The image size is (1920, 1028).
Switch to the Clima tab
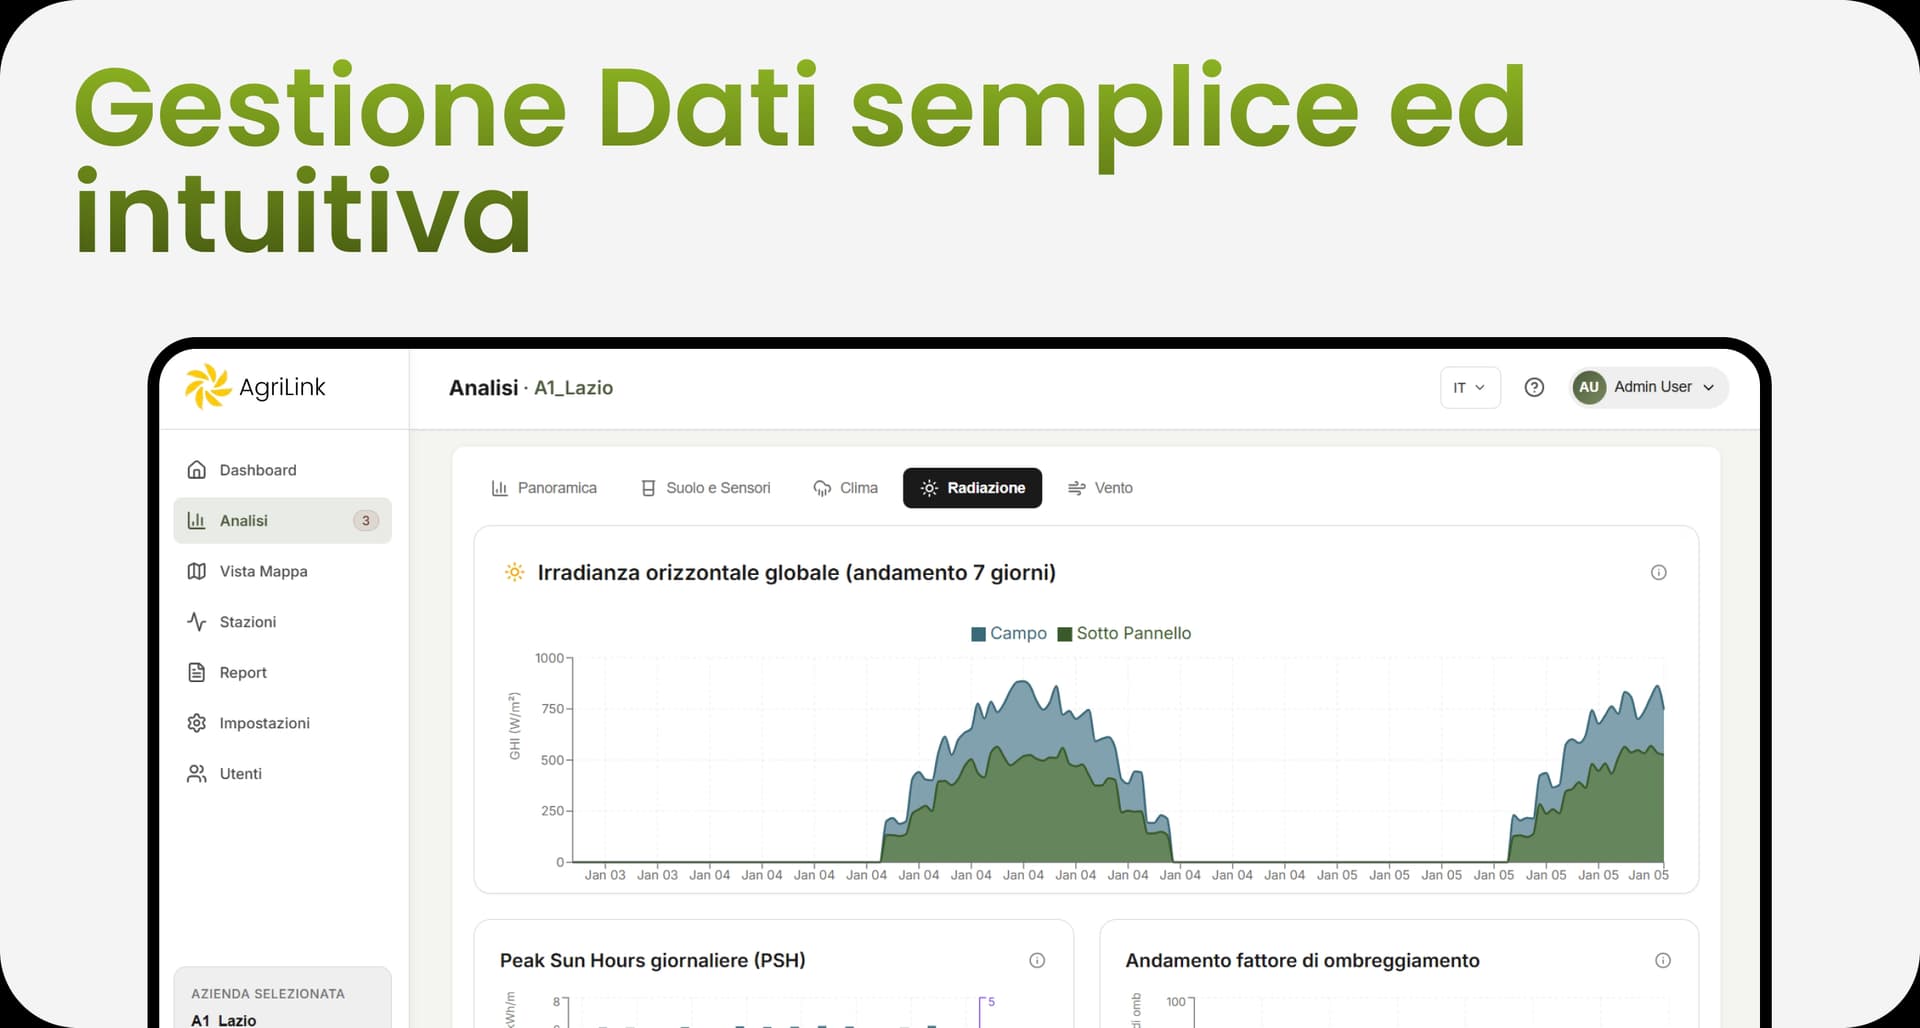coord(845,488)
